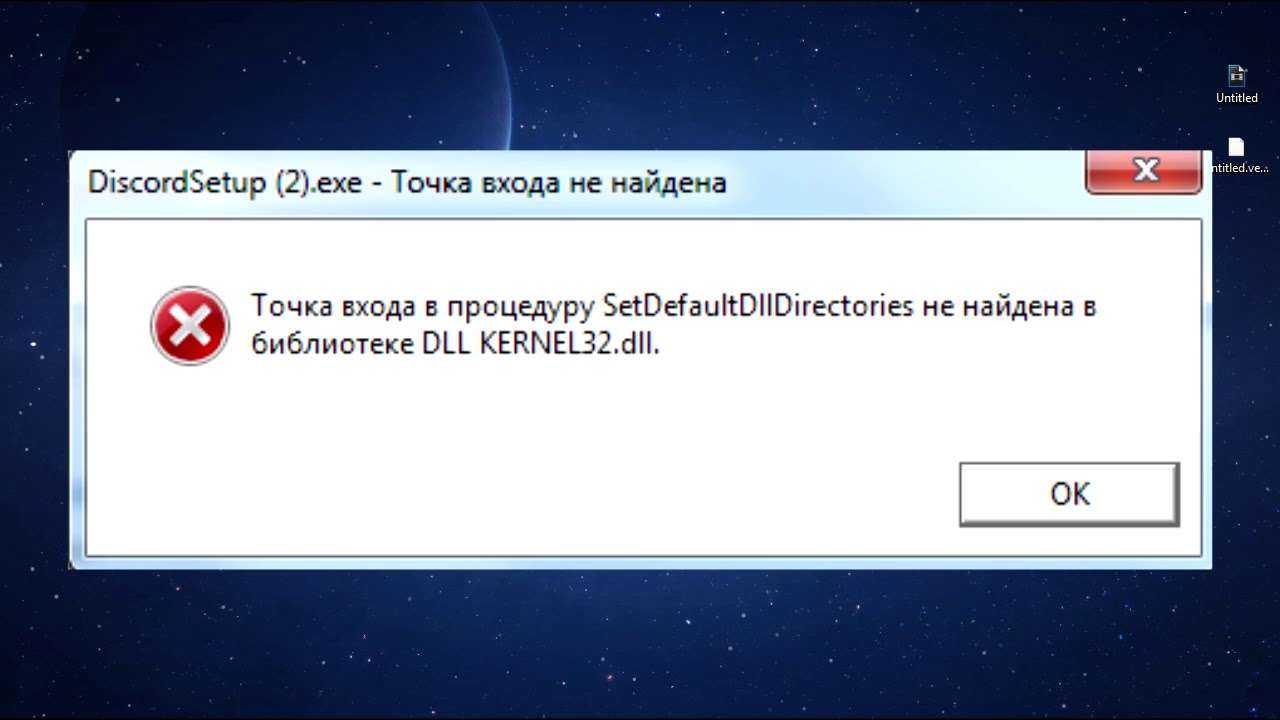Click the starry desktop wallpaper below the dialog
Viewport: 1280px width, 720px height.
[x=640, y=640]
